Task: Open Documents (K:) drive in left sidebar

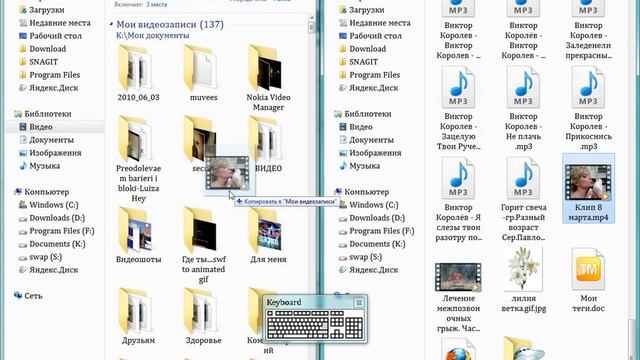Action: pyautogui.click(x=52, y=244)
